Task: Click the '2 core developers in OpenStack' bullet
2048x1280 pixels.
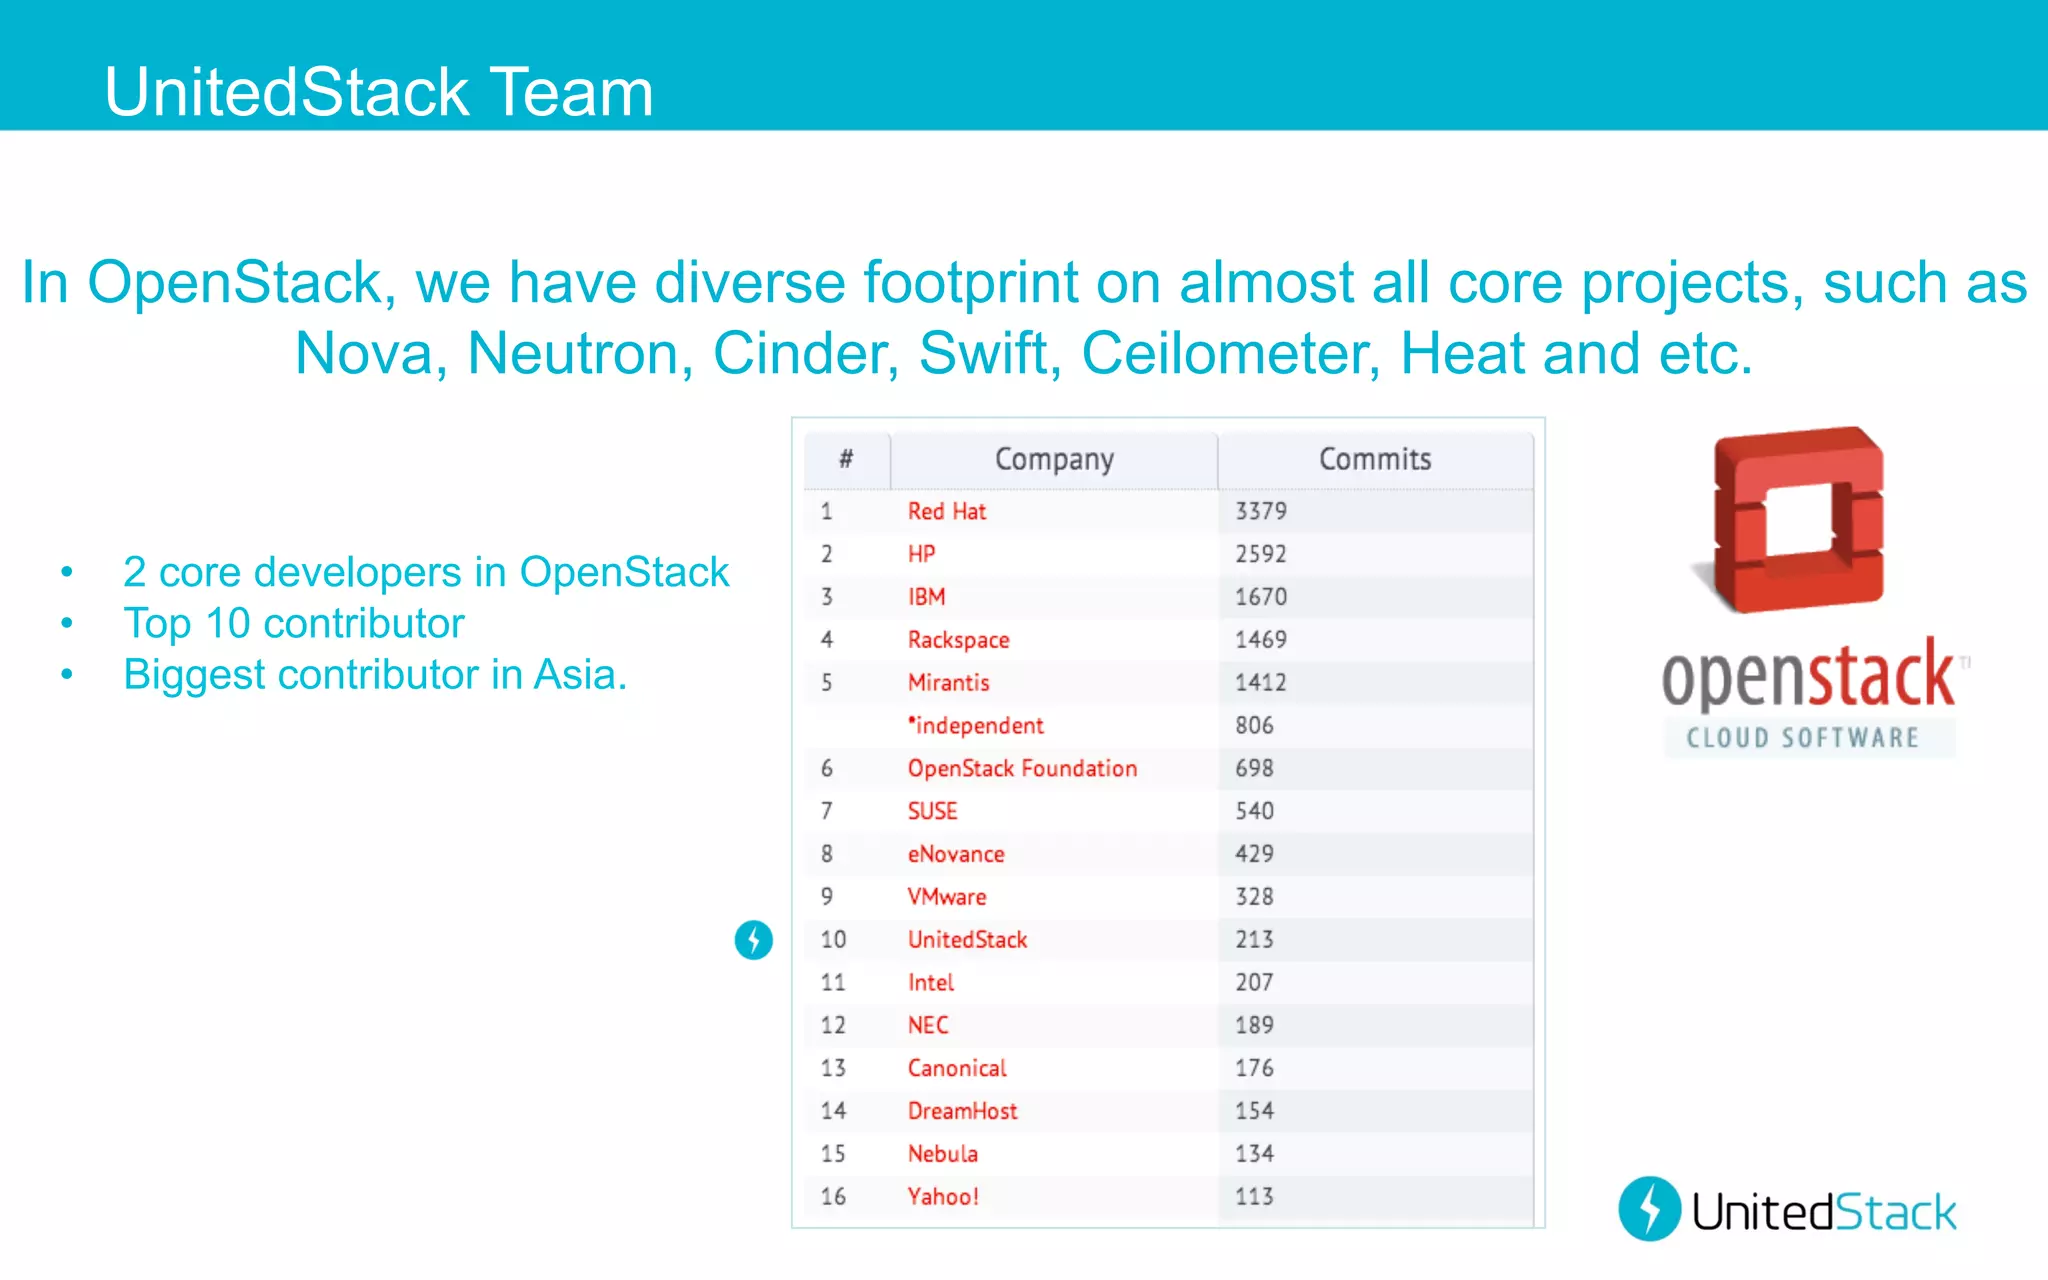Action: 426,573
